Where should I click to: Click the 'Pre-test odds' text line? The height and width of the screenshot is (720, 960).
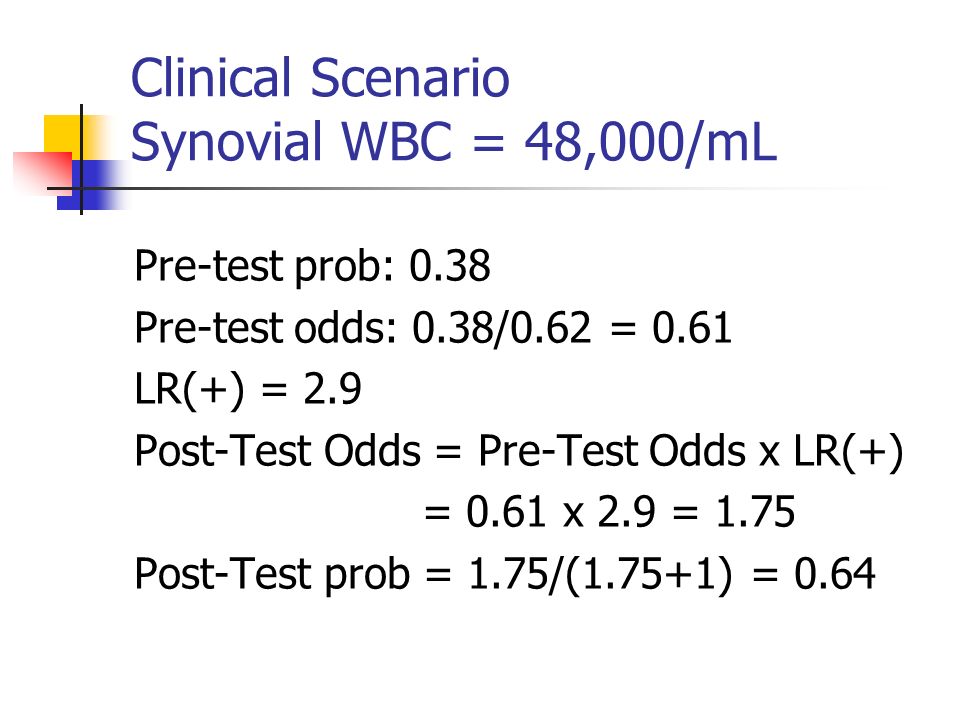[x=433, y=328]
